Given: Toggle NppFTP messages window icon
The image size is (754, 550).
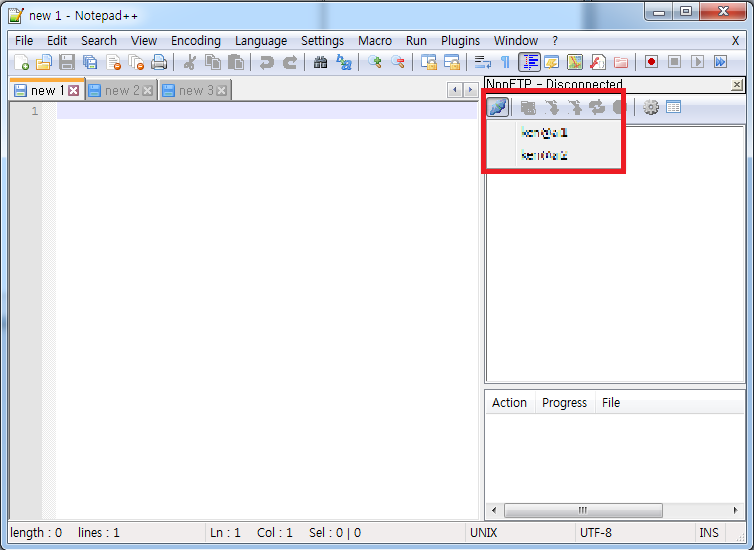Looking at the screenshot, I should coord(674,107).
